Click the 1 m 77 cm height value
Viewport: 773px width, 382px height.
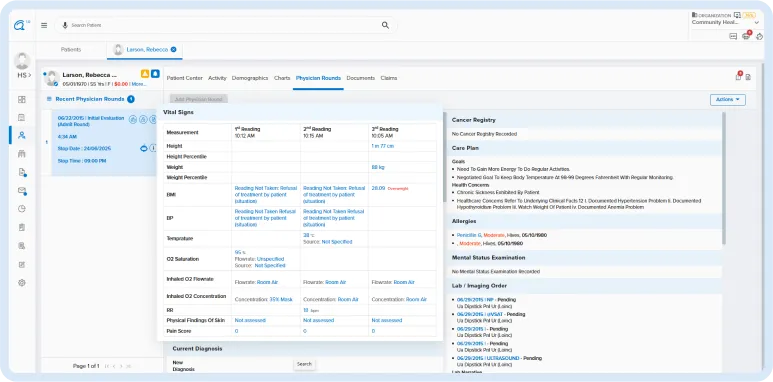coord(383,146)
